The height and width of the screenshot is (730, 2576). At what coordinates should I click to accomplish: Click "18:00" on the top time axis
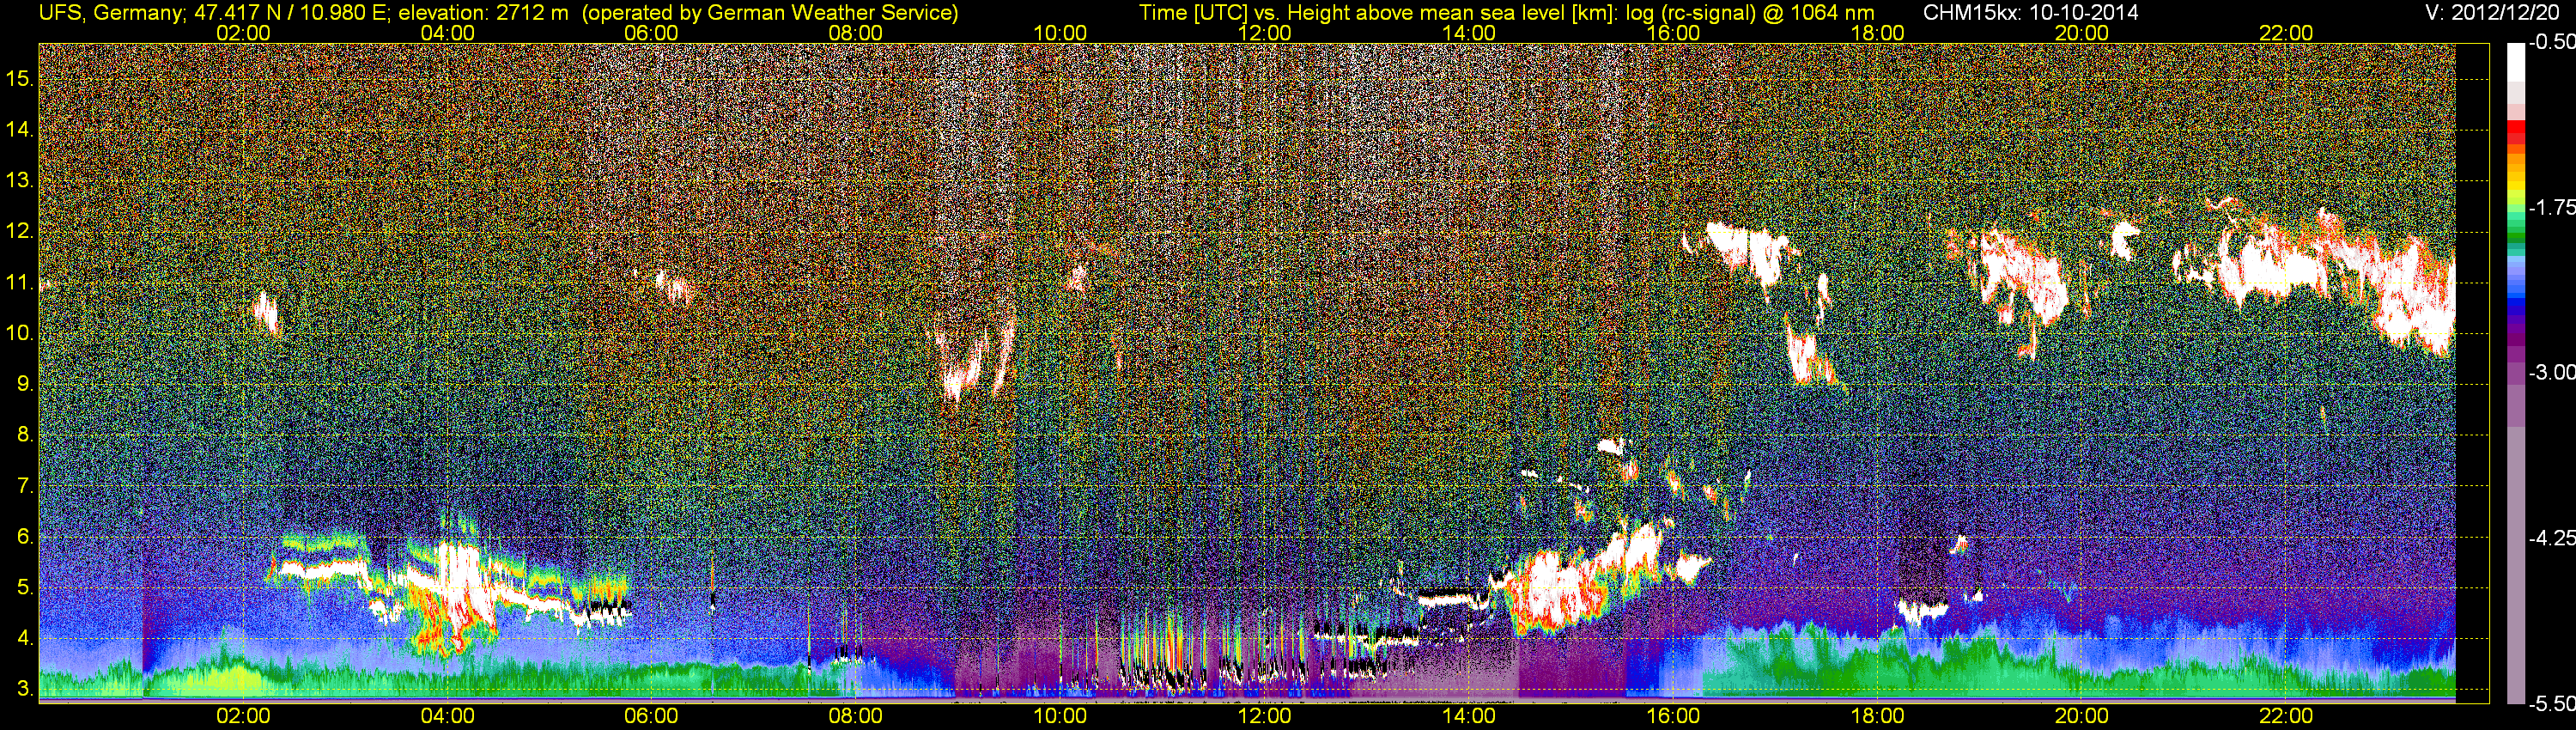click(x=1877, y=33)
